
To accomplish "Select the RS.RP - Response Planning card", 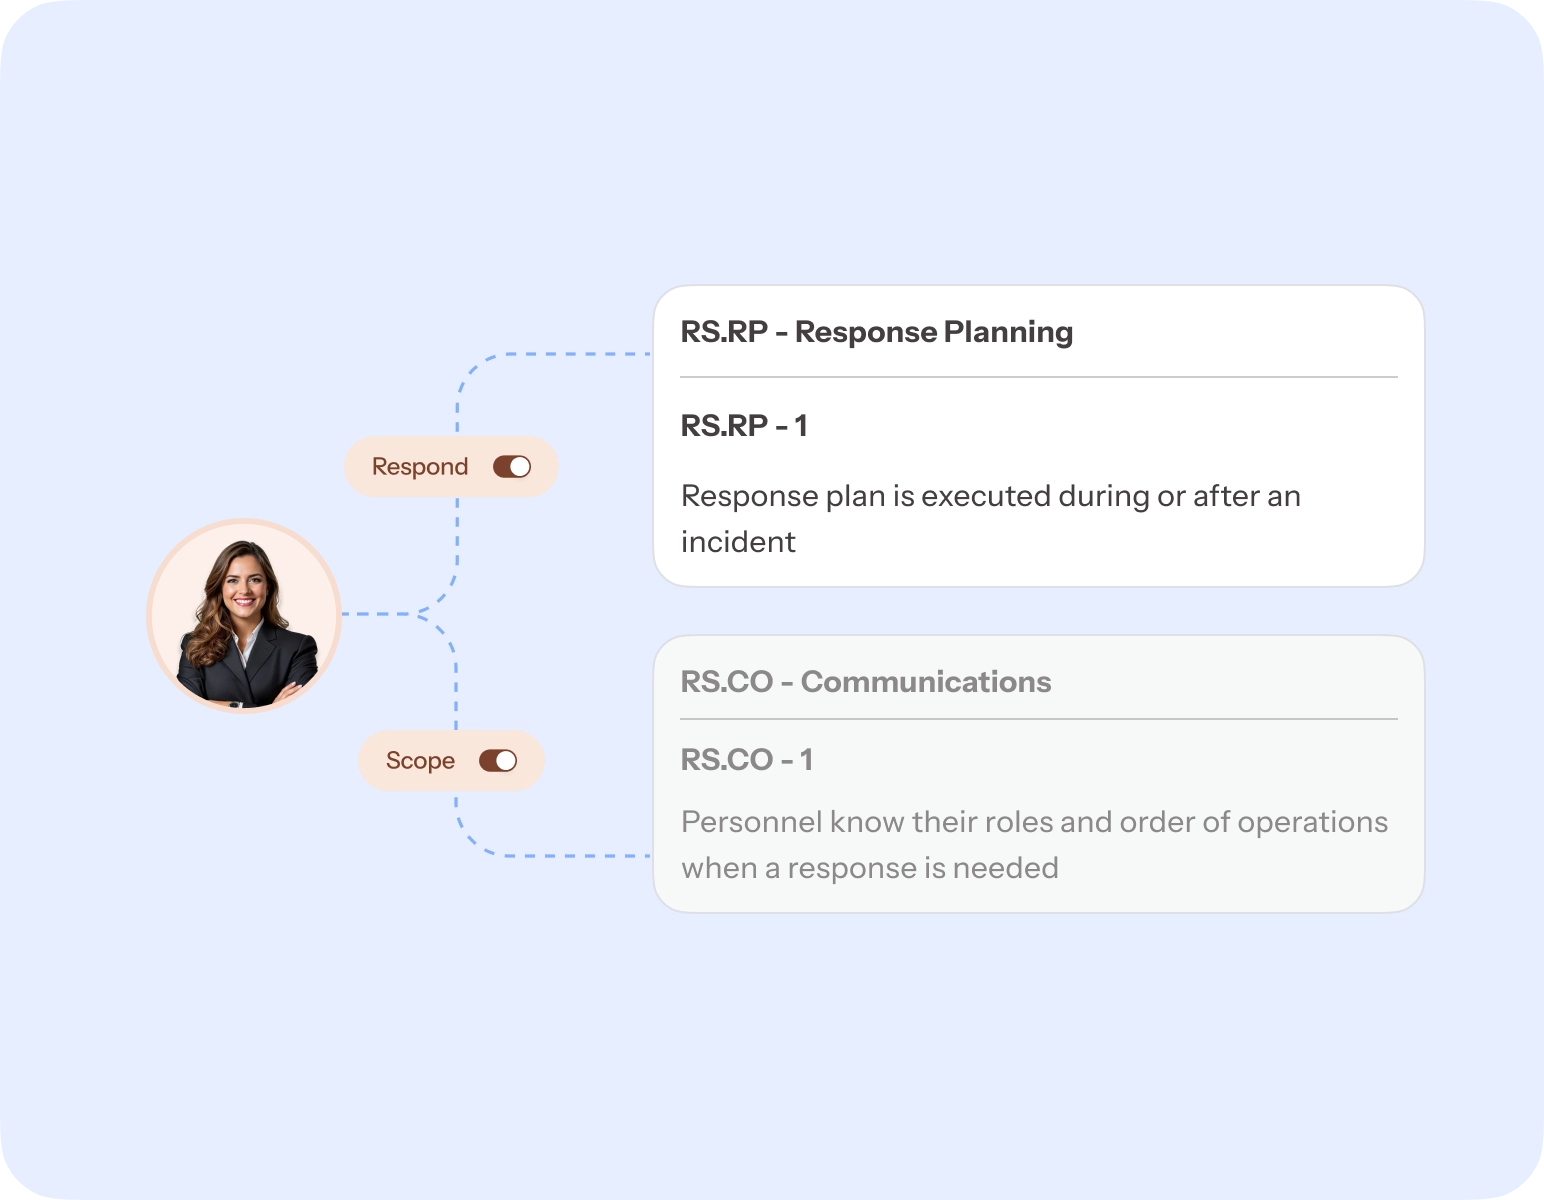I will tap(1037, 435).
